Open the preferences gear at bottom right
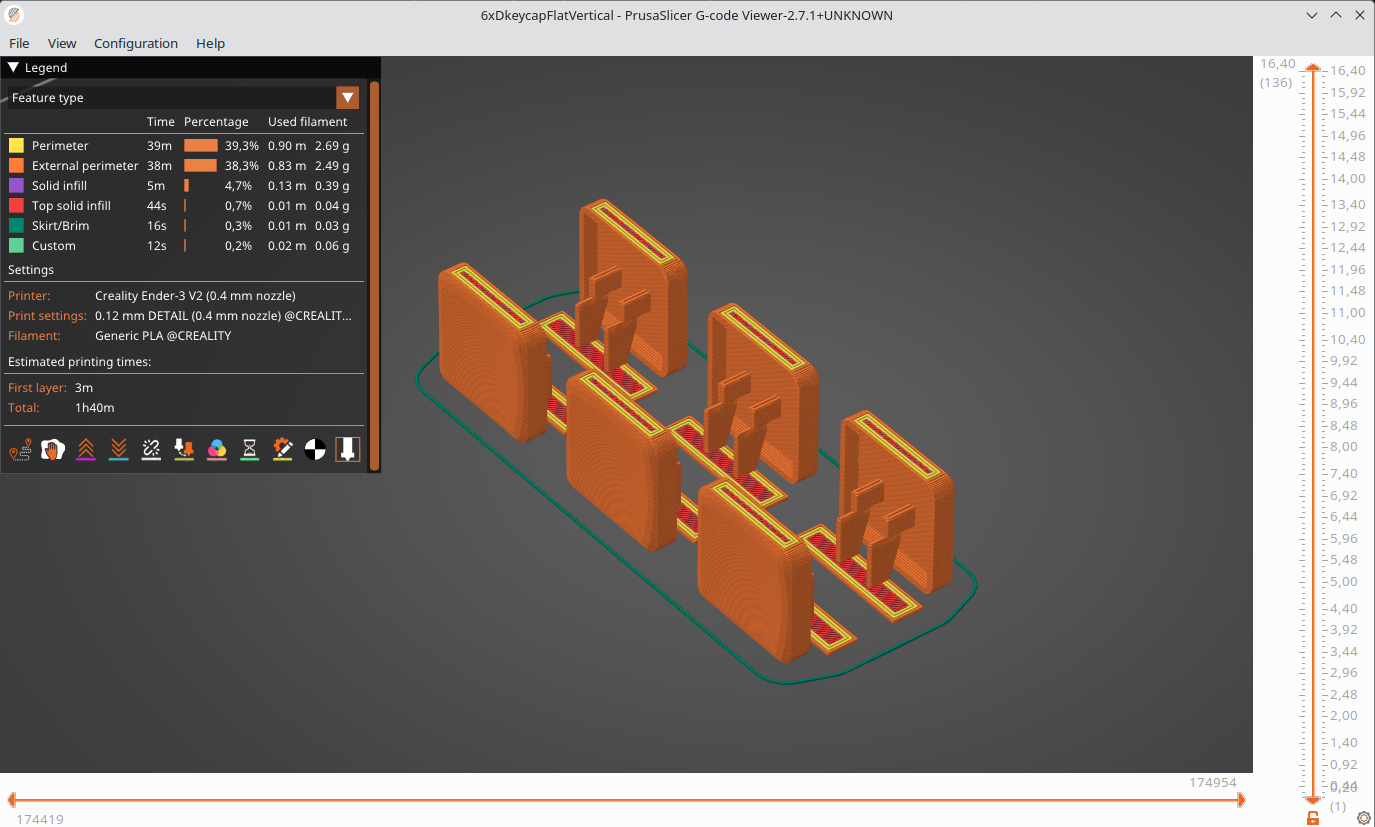 pos(1364,818)
